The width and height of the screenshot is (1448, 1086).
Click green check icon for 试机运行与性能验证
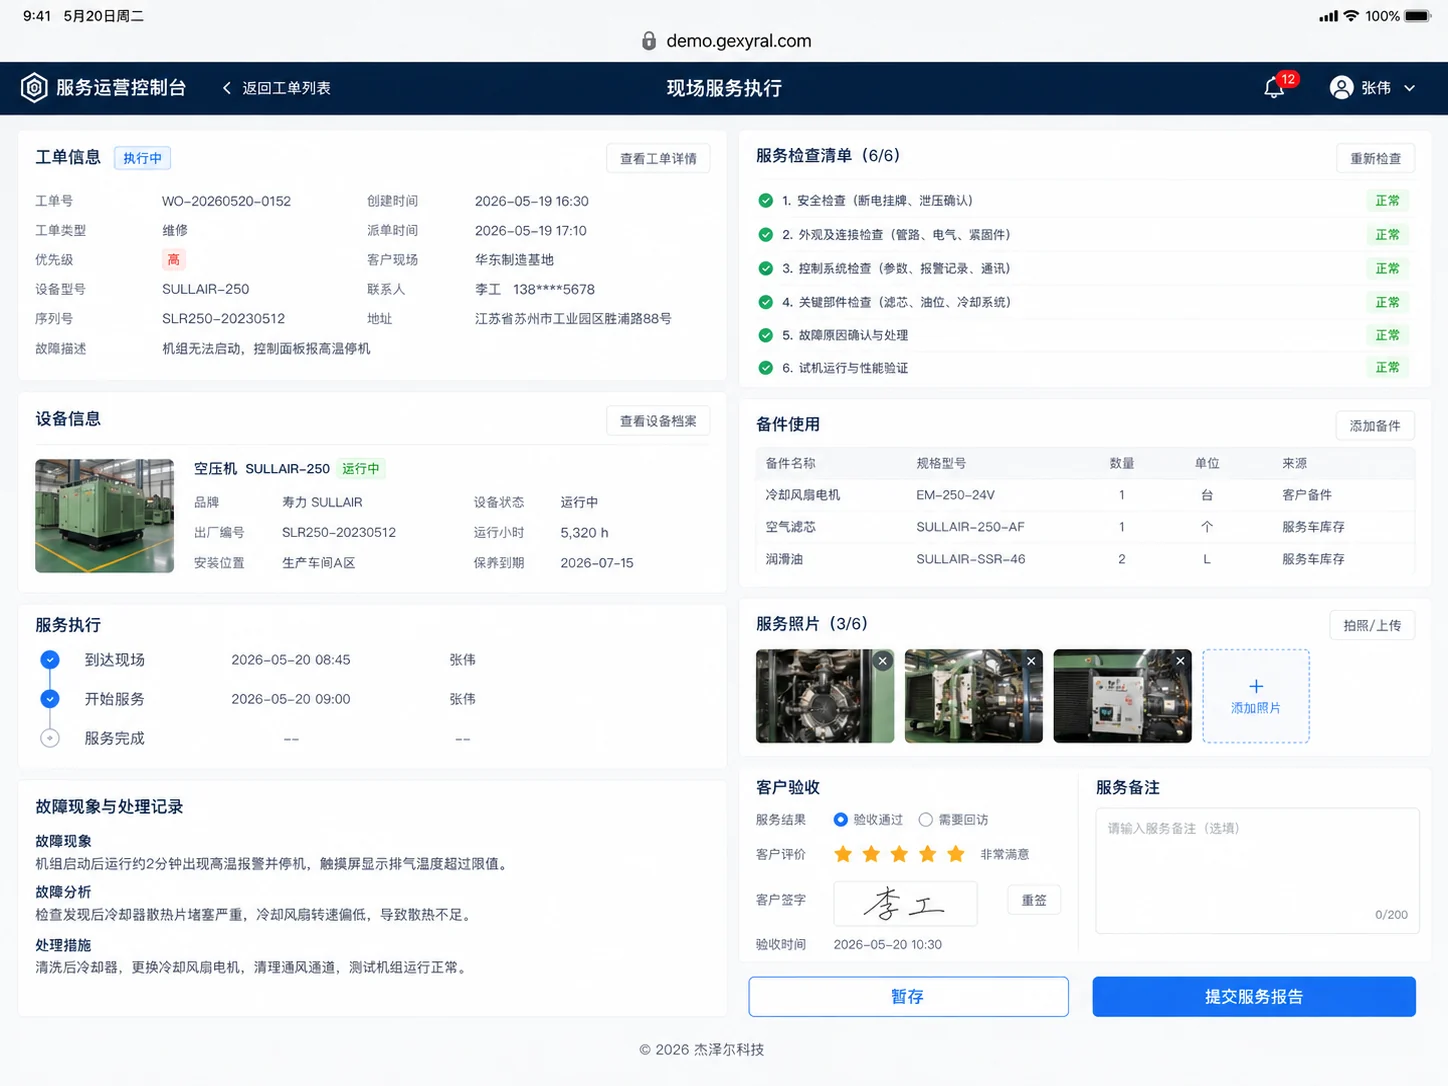click(766, 368)
